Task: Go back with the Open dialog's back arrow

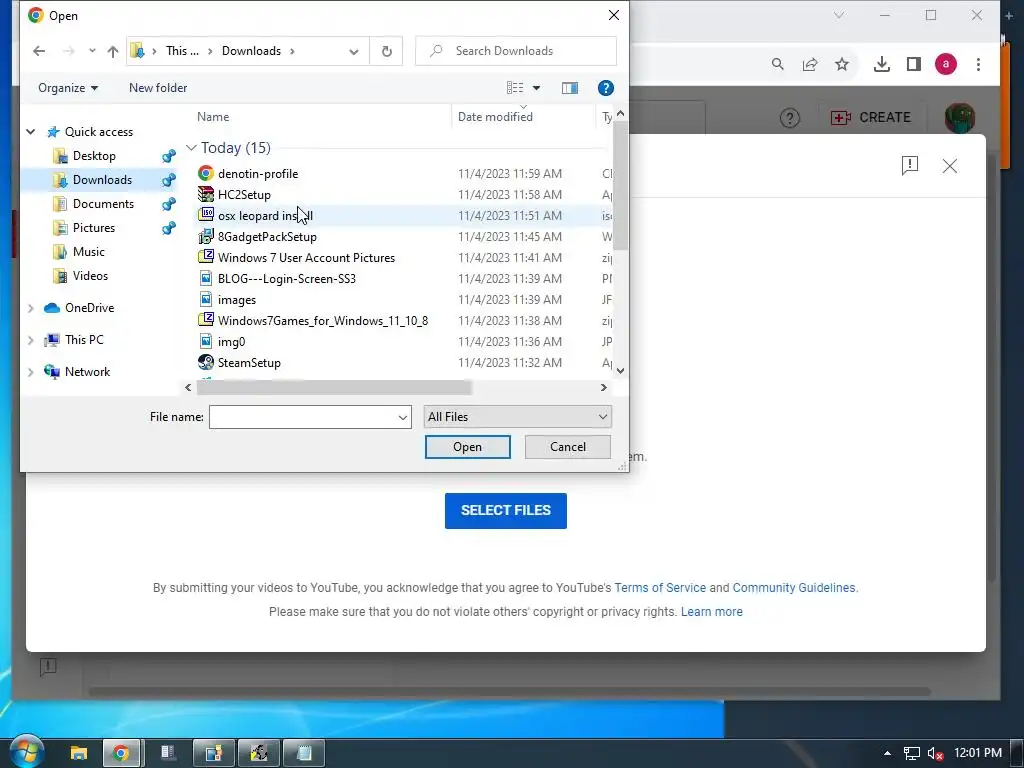Action: click(39, 51)
